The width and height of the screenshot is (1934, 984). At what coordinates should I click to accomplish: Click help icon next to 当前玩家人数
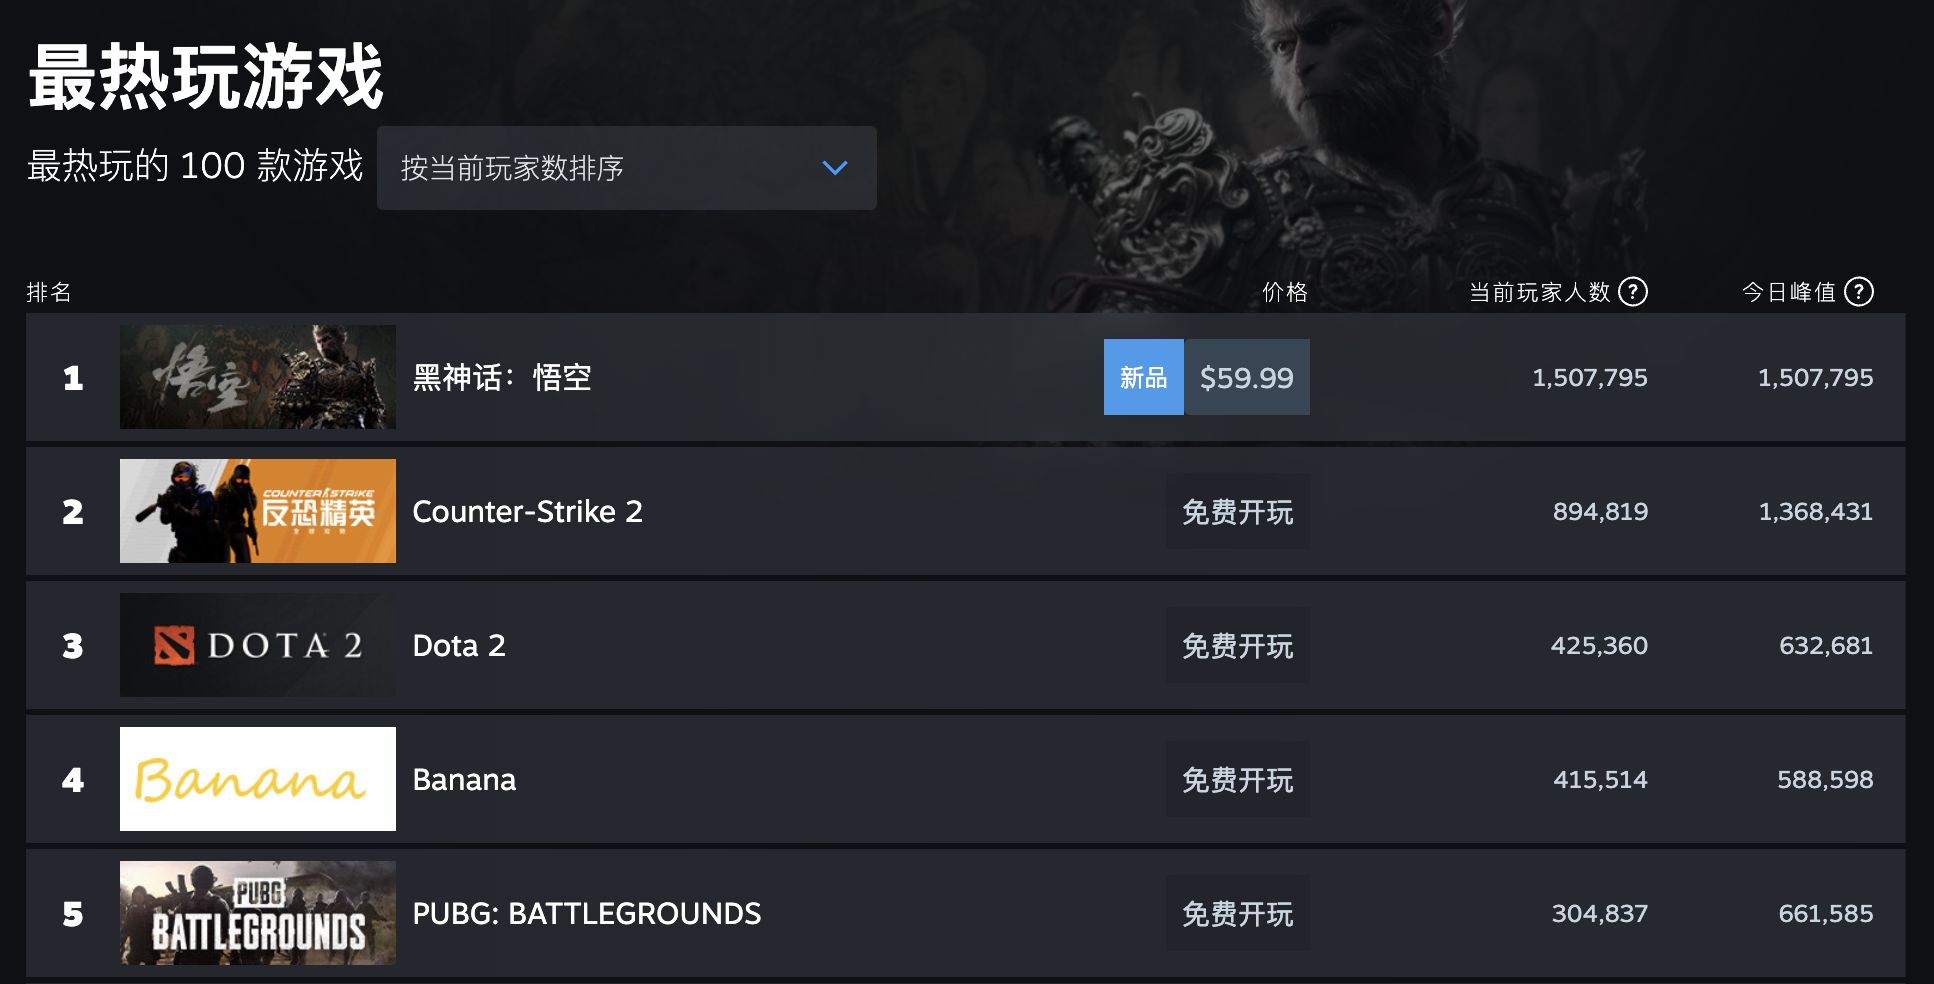click(x=1632, y=292)
